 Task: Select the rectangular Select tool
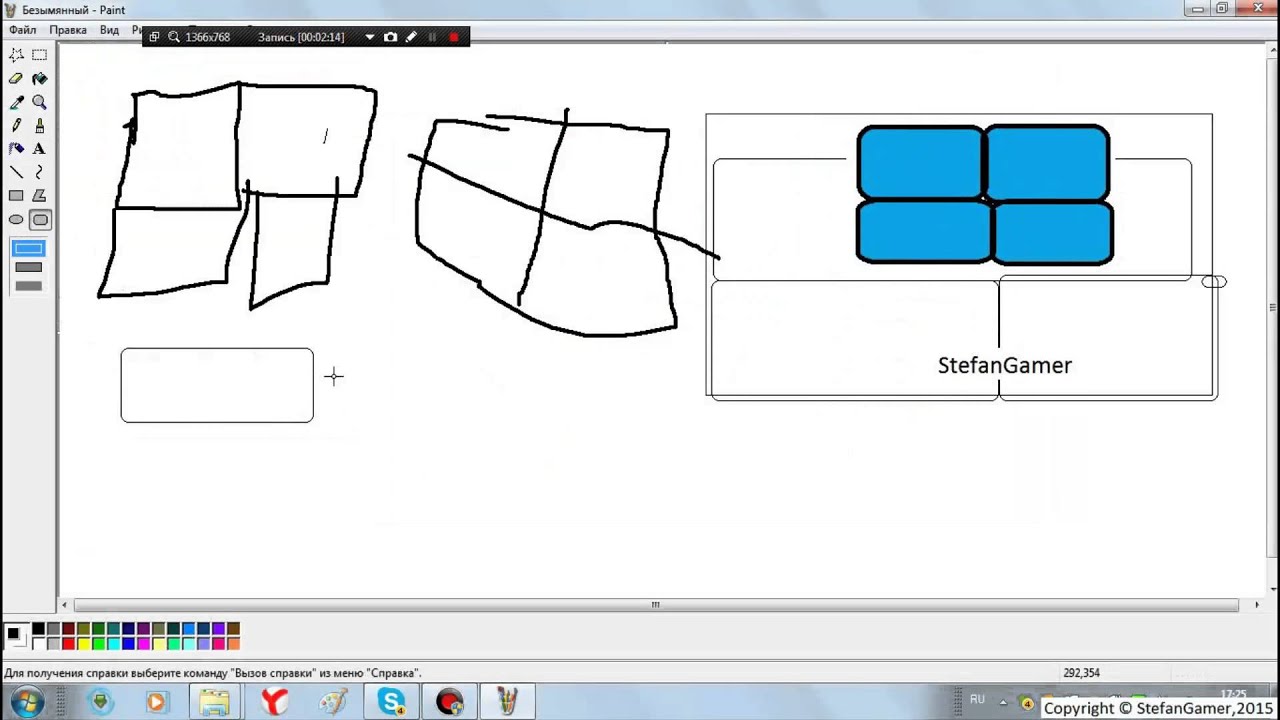pos(40,55)
